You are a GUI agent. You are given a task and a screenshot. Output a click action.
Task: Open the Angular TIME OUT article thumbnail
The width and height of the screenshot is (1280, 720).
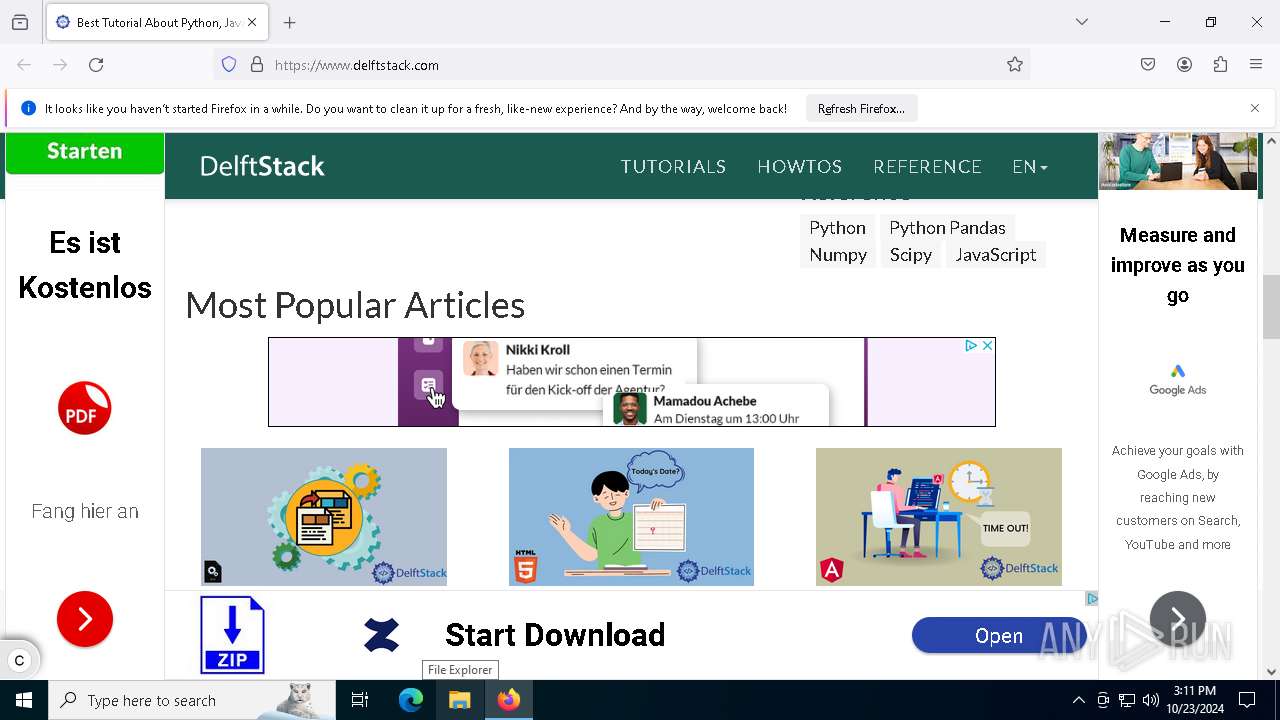click(x=939, y=517)
